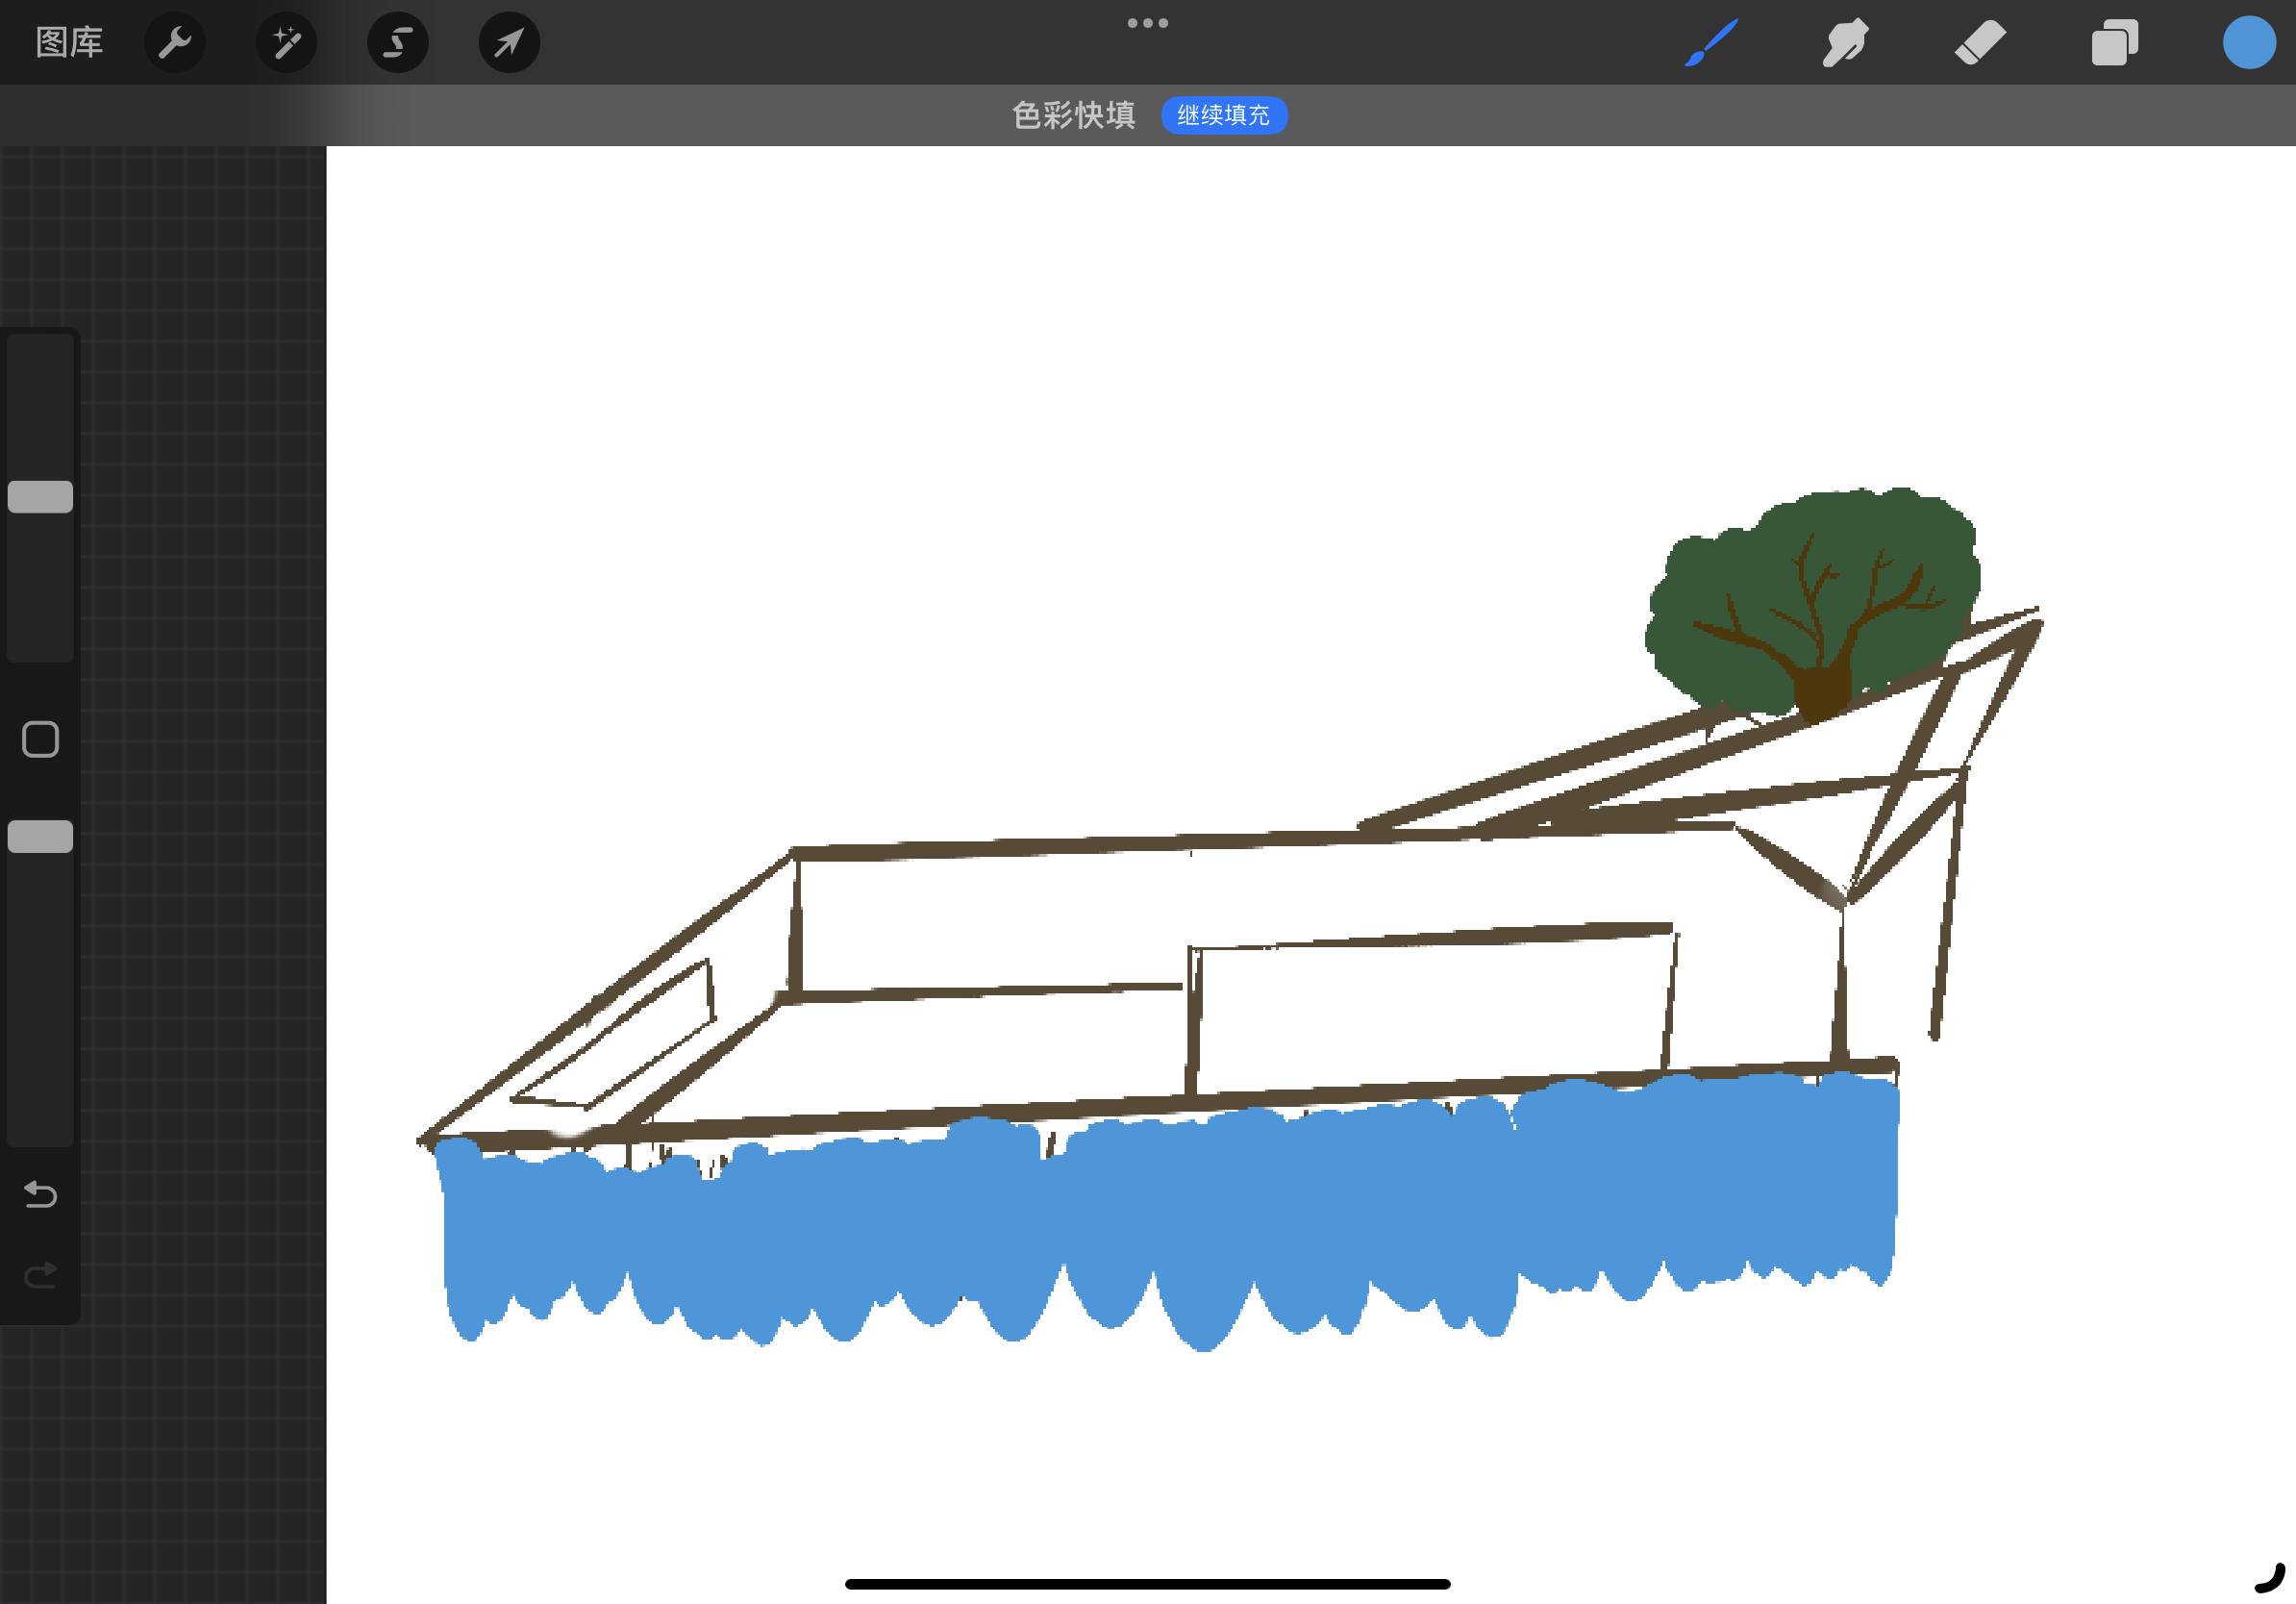This screenshot has width=2296, height=1604.
Task: Open the Layers panel
Action: tap(2115, 43)
